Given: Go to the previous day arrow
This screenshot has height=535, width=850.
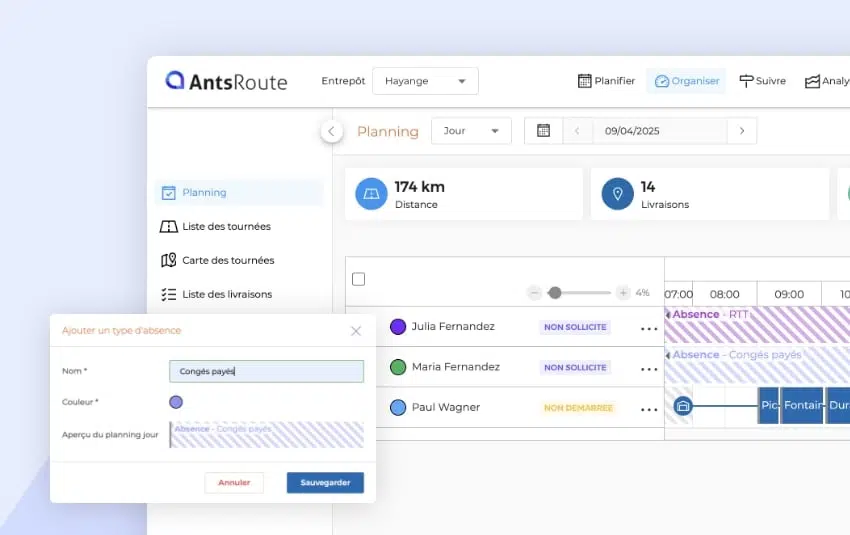Looking at the screenshot, I should [x=577, y=131].
